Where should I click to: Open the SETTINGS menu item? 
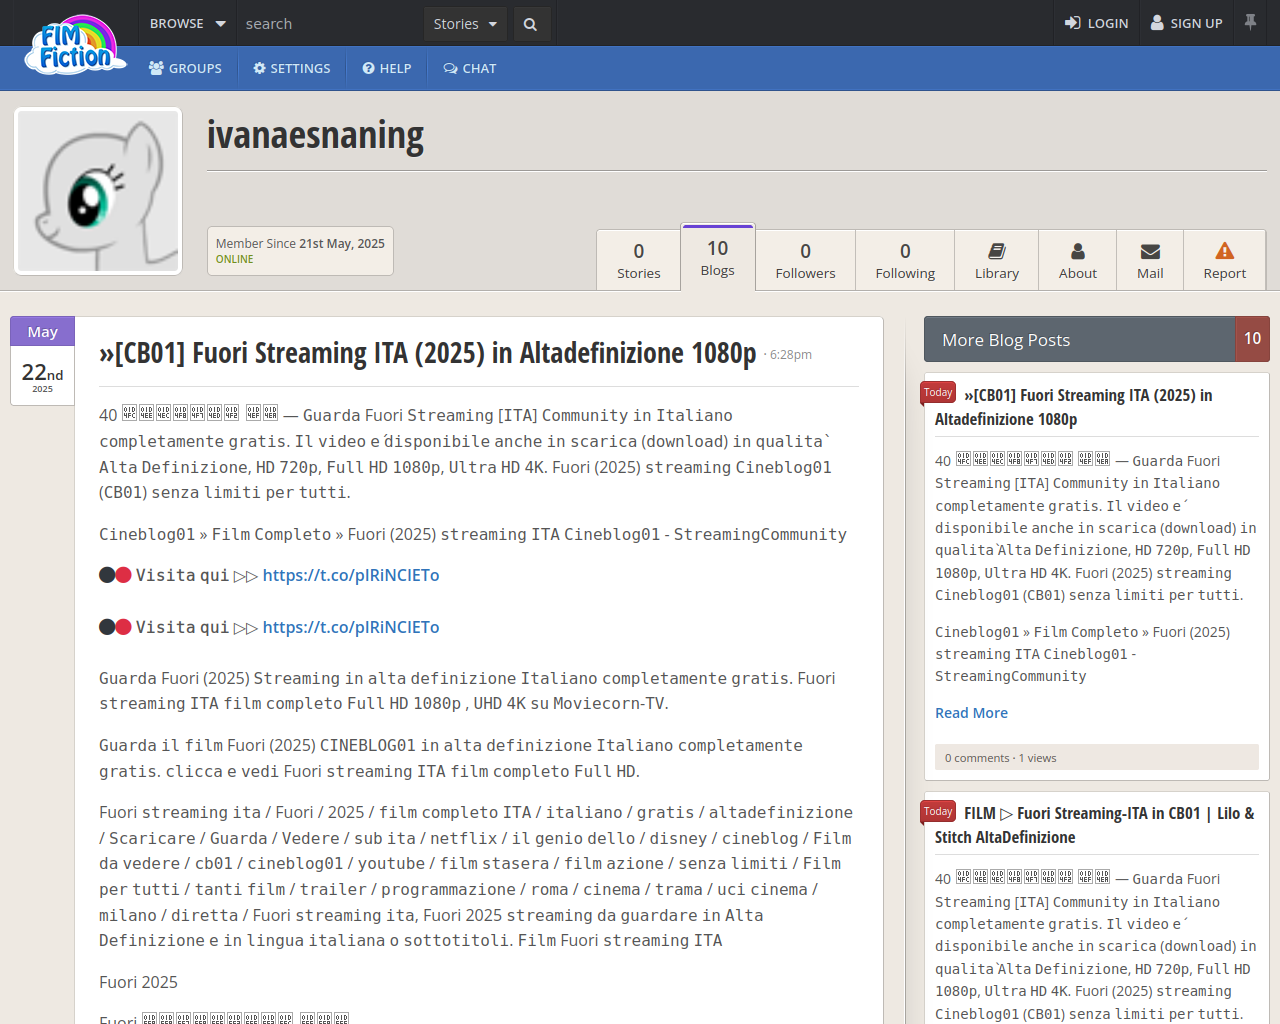click(292, 68)
